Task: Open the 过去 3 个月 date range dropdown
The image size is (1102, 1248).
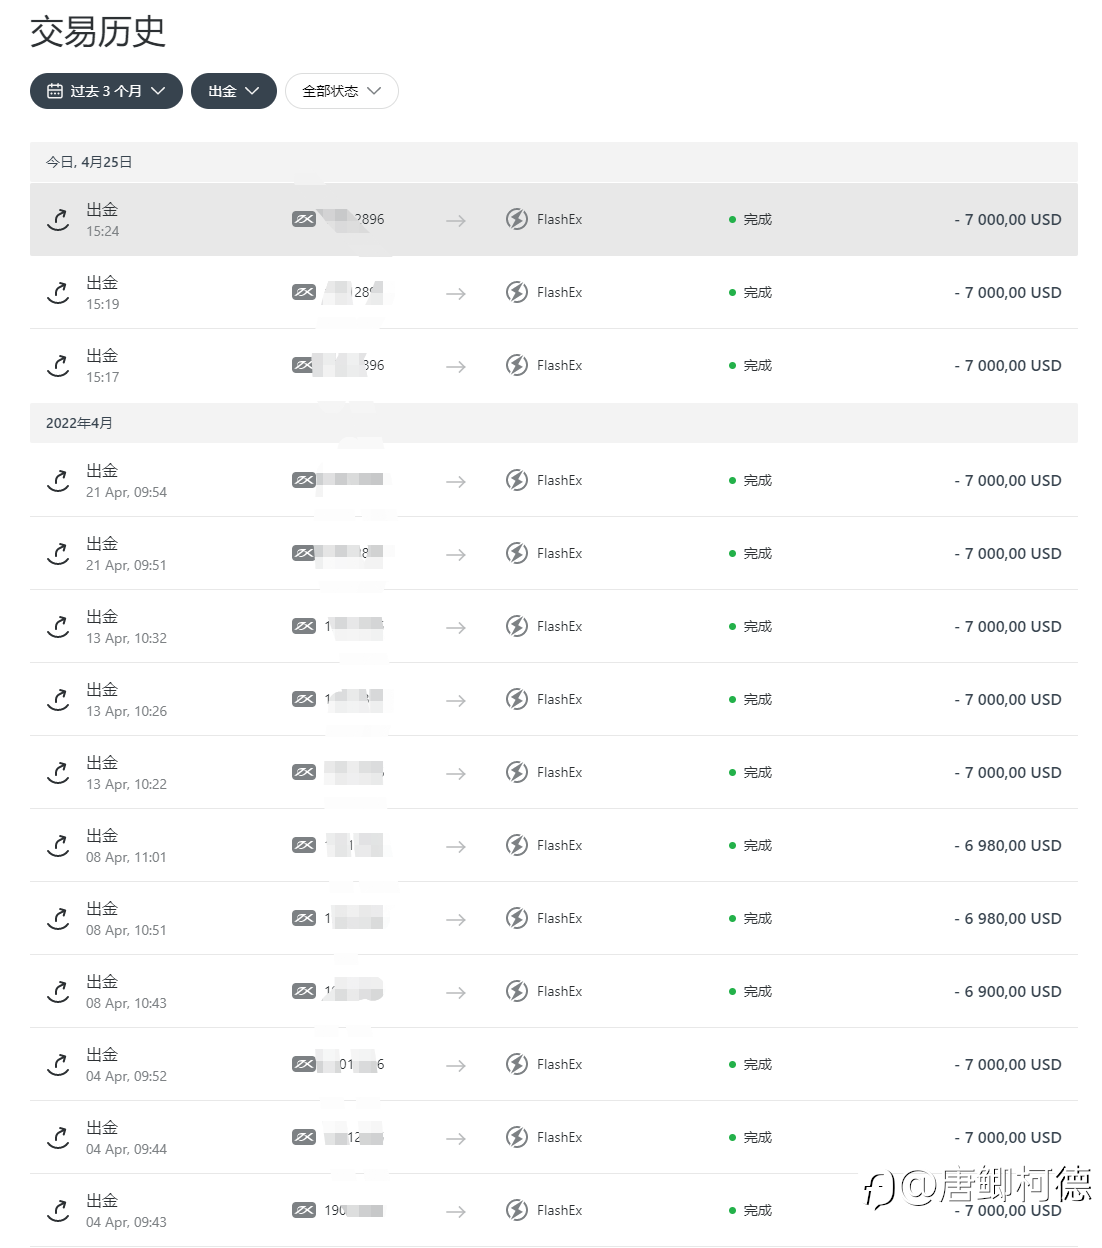Action: [106, 91]
